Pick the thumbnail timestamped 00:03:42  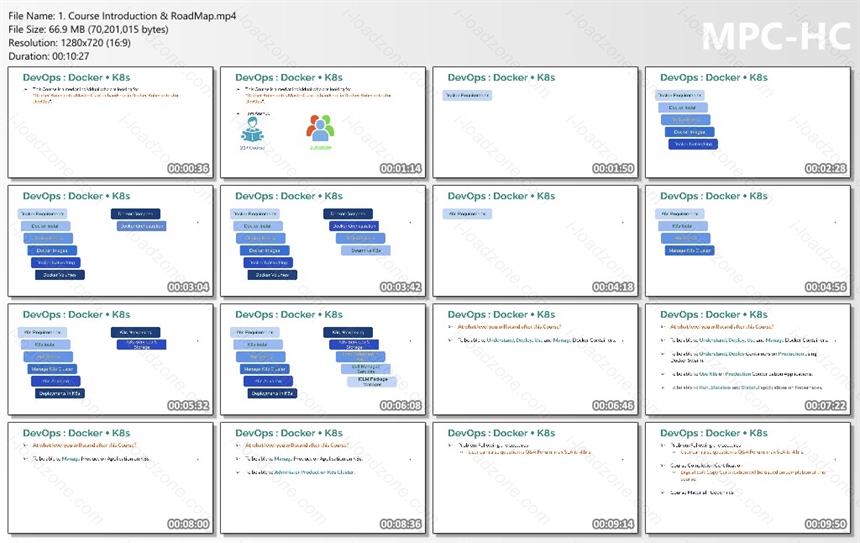323,241
